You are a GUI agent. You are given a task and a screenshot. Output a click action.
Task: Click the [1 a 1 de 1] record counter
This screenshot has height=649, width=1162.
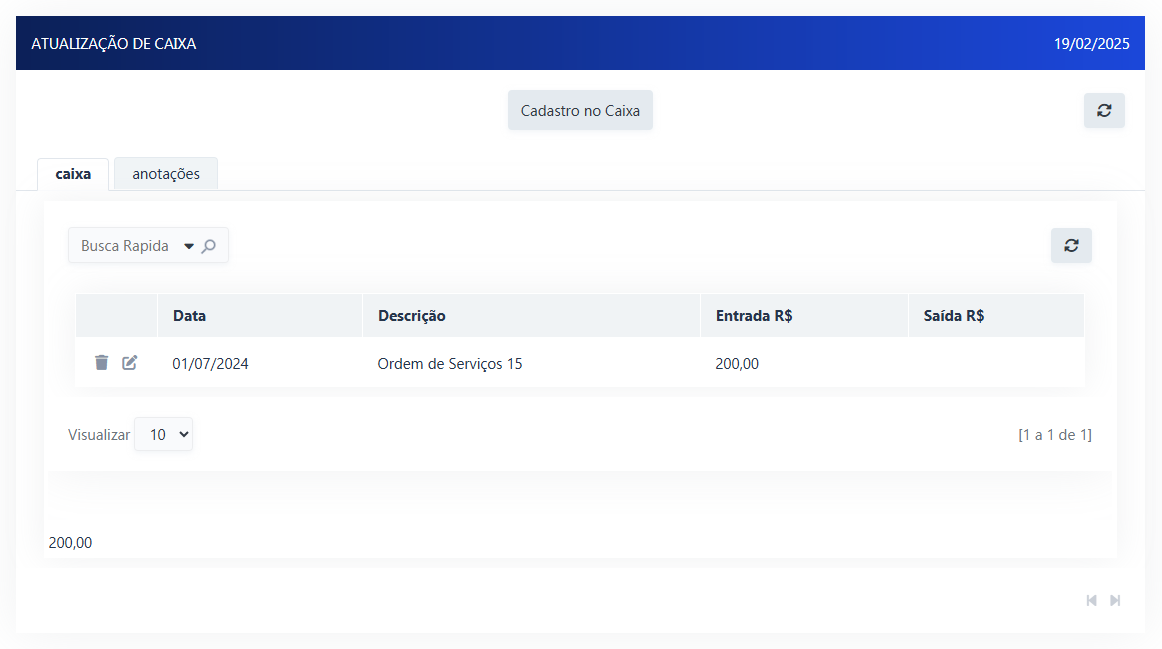click(x=1055, y=435)
